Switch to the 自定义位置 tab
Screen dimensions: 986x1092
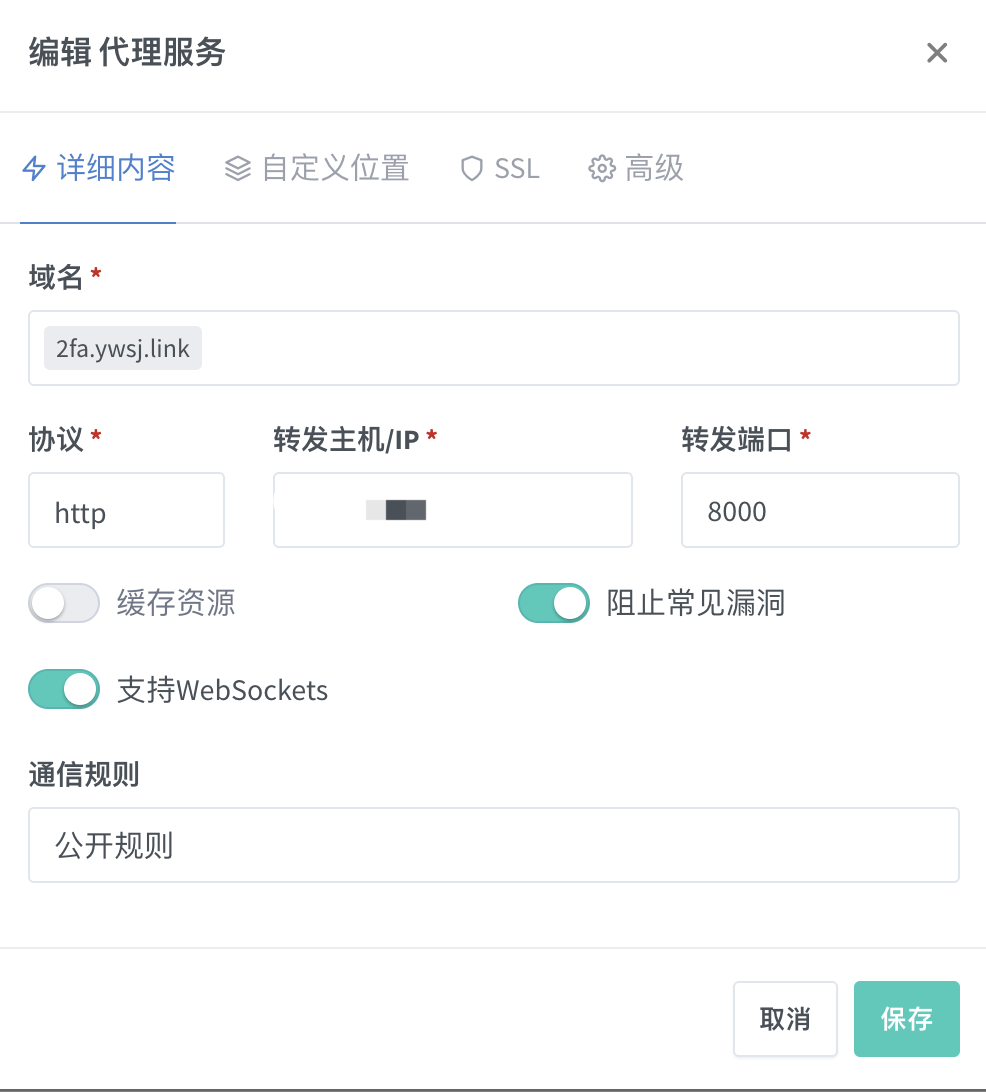(317, 169)
